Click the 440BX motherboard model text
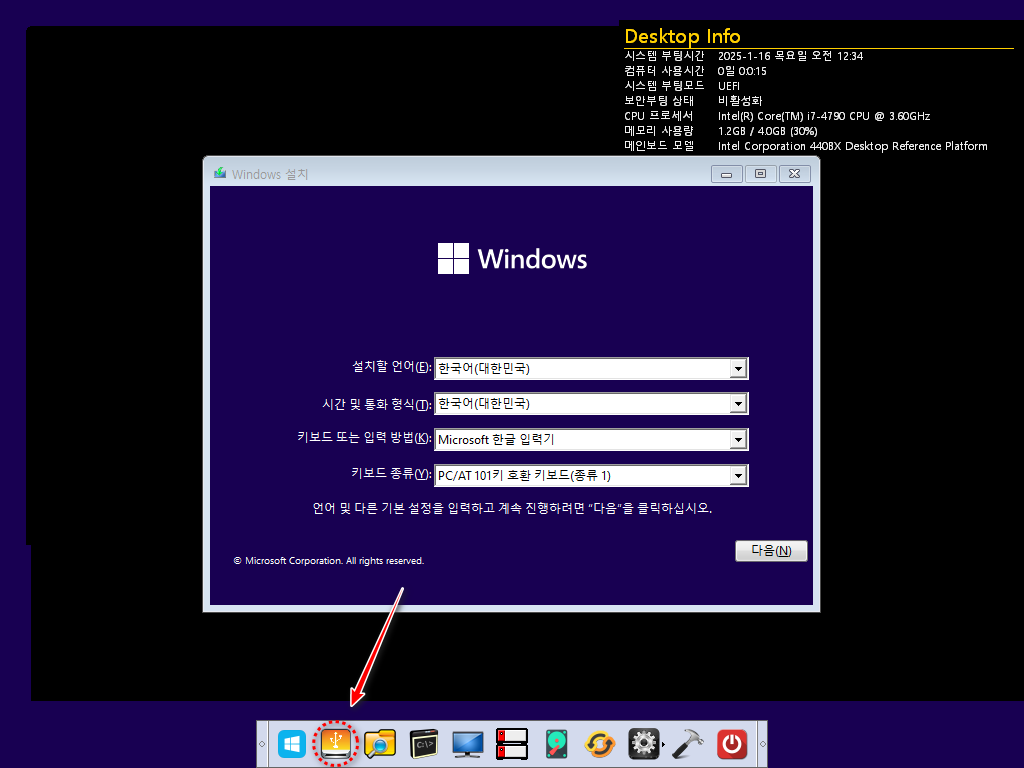Screen dimensions: 1024x768 click(852, 146)
